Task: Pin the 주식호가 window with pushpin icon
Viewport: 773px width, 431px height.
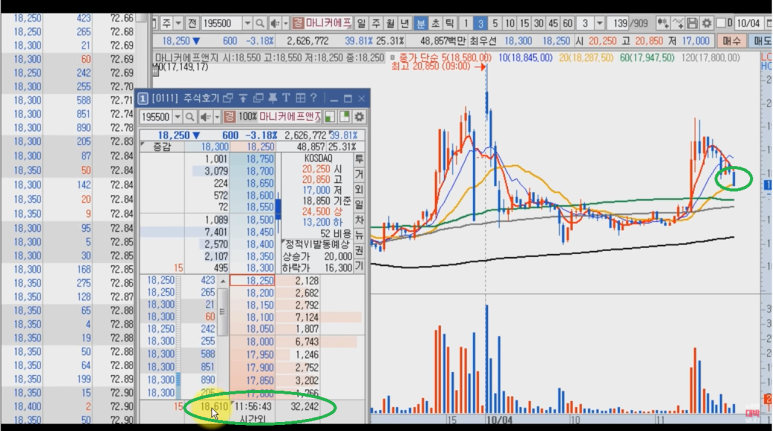Action: pos(272,99)
